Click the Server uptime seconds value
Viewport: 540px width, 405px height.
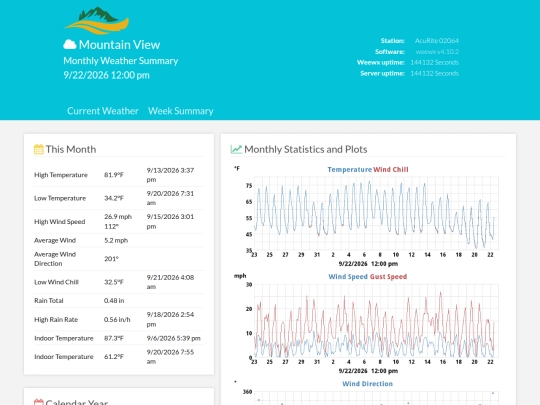point(435,73)
